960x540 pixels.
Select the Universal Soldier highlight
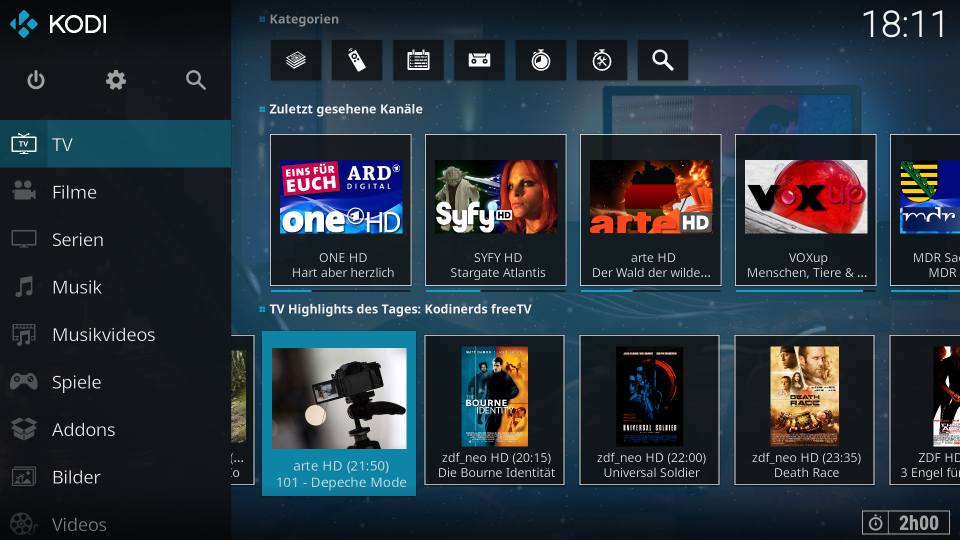click(650, 410)
